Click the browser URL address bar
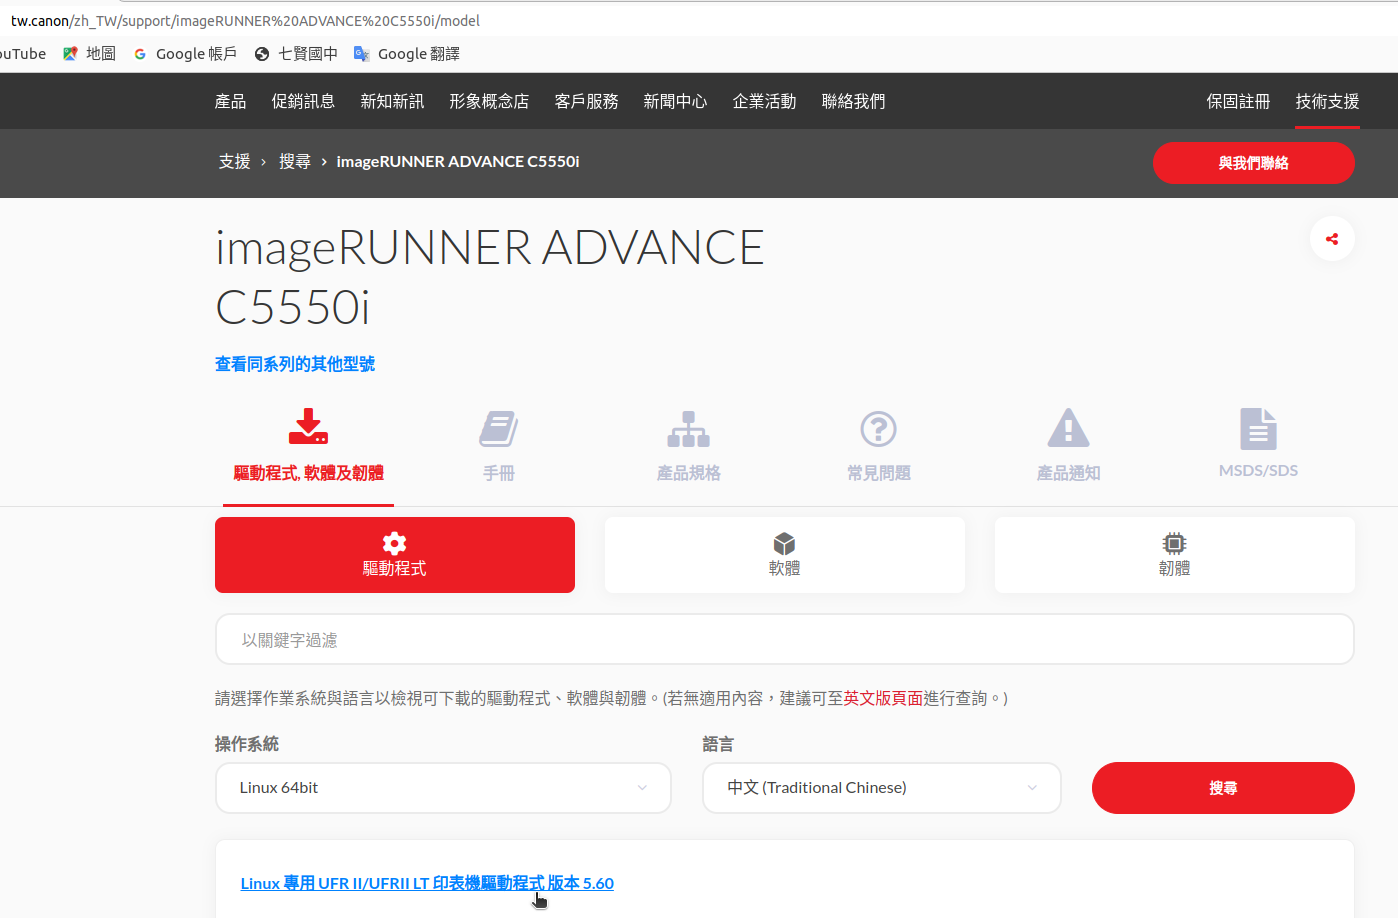 699,20
